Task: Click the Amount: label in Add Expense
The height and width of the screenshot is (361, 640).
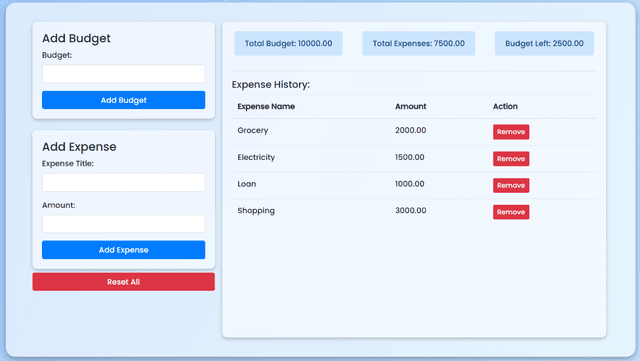Action: (x=58, y=205)
